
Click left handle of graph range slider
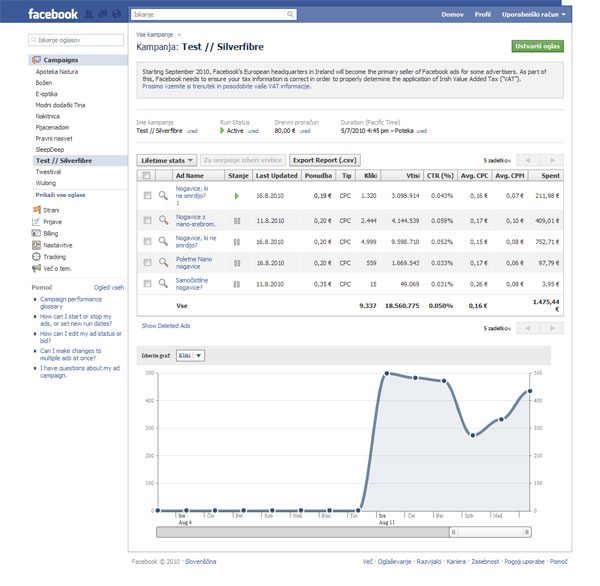tap(453, 532)
